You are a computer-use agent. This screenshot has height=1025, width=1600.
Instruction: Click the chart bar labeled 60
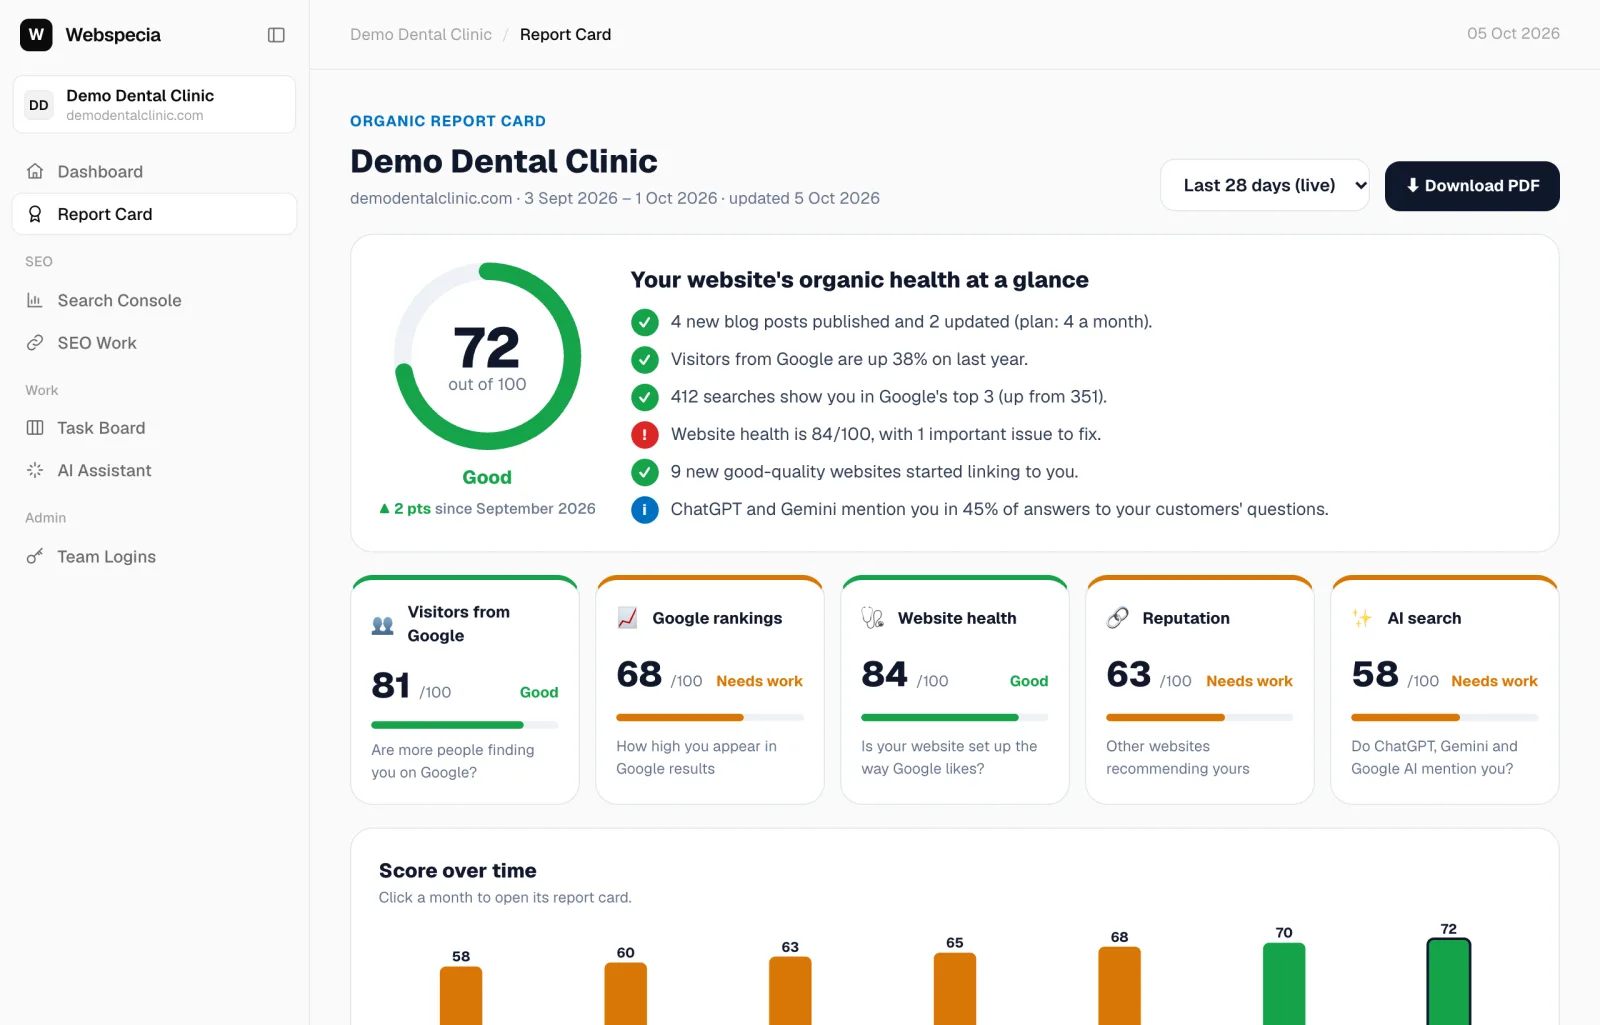point(626,993)
